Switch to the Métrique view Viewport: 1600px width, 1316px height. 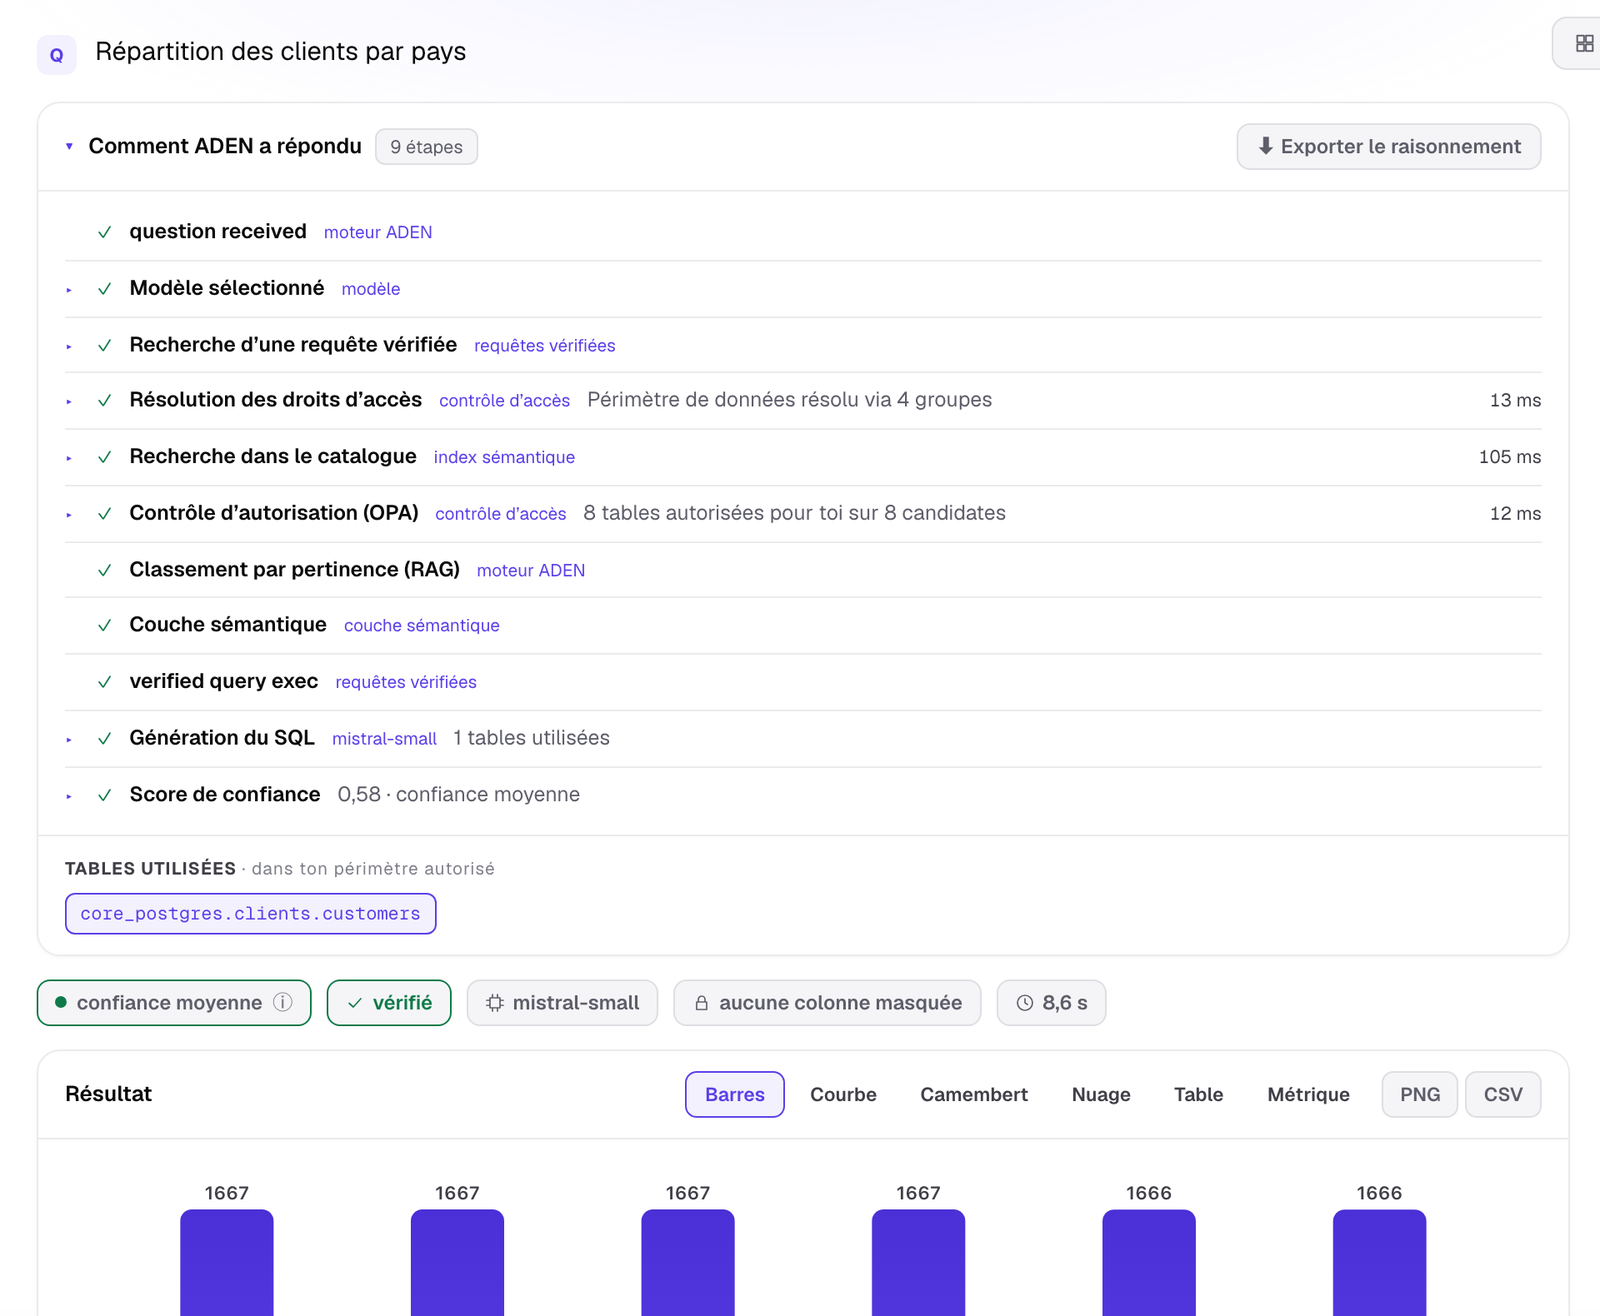pyautogui.click(x=1308, y=1094)
